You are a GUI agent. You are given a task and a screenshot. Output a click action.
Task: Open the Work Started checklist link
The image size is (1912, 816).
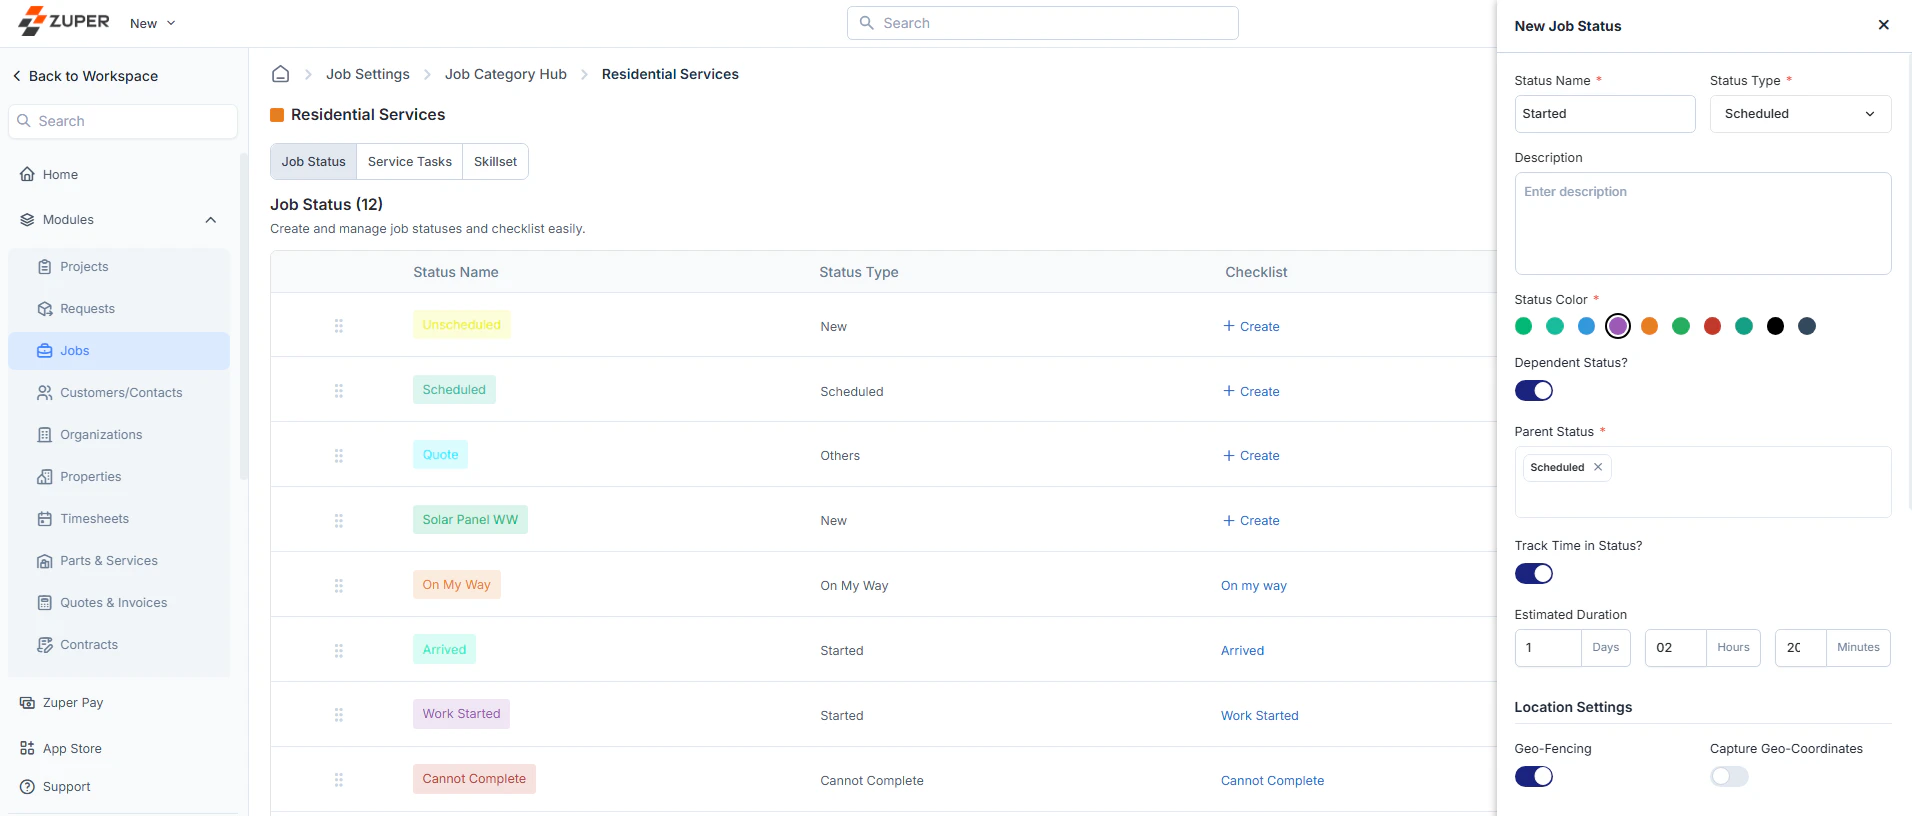pyautogui.click(x=1259, y=716)
